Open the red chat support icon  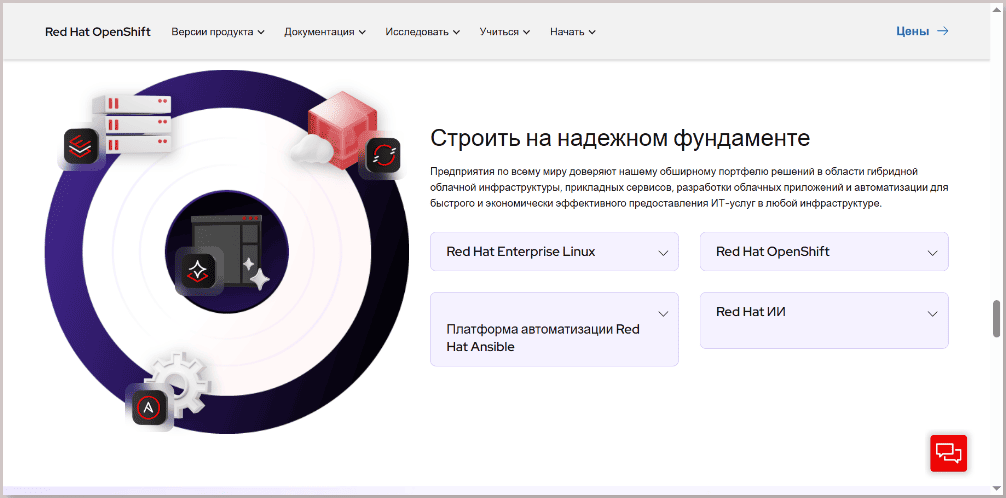point(948,453)
